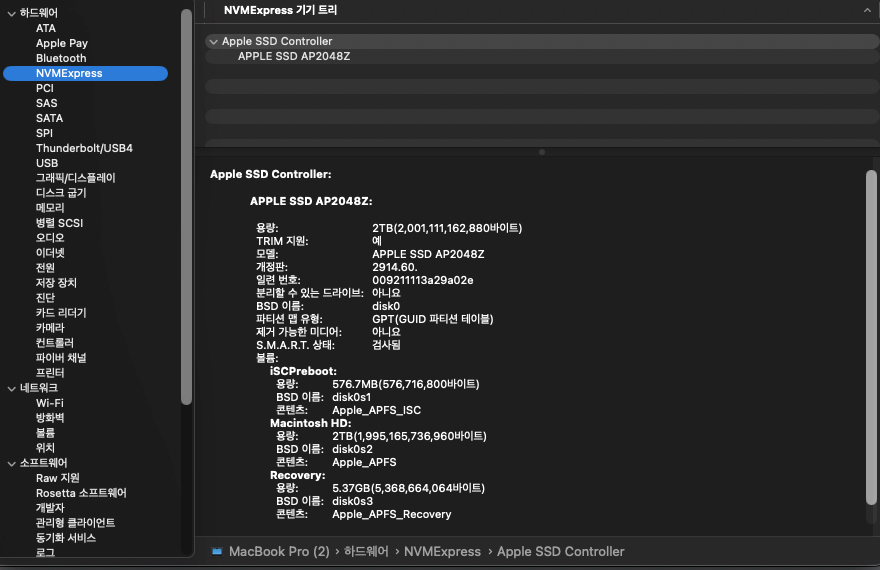Select 컨트롤러 in the sidebar

55,343
